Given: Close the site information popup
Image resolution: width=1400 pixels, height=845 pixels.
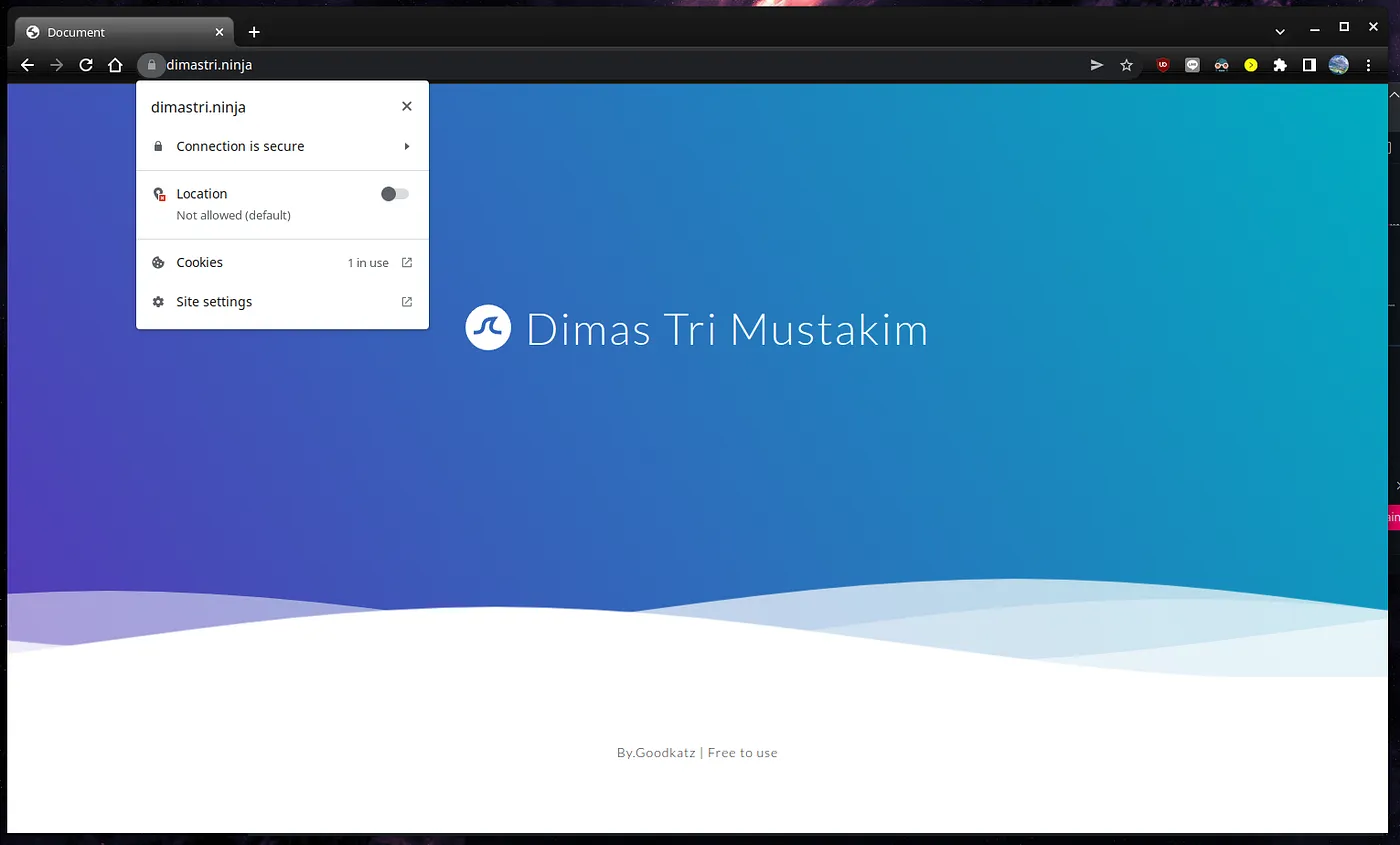Looking at the screenshot, I should click(x=406, y=106).
